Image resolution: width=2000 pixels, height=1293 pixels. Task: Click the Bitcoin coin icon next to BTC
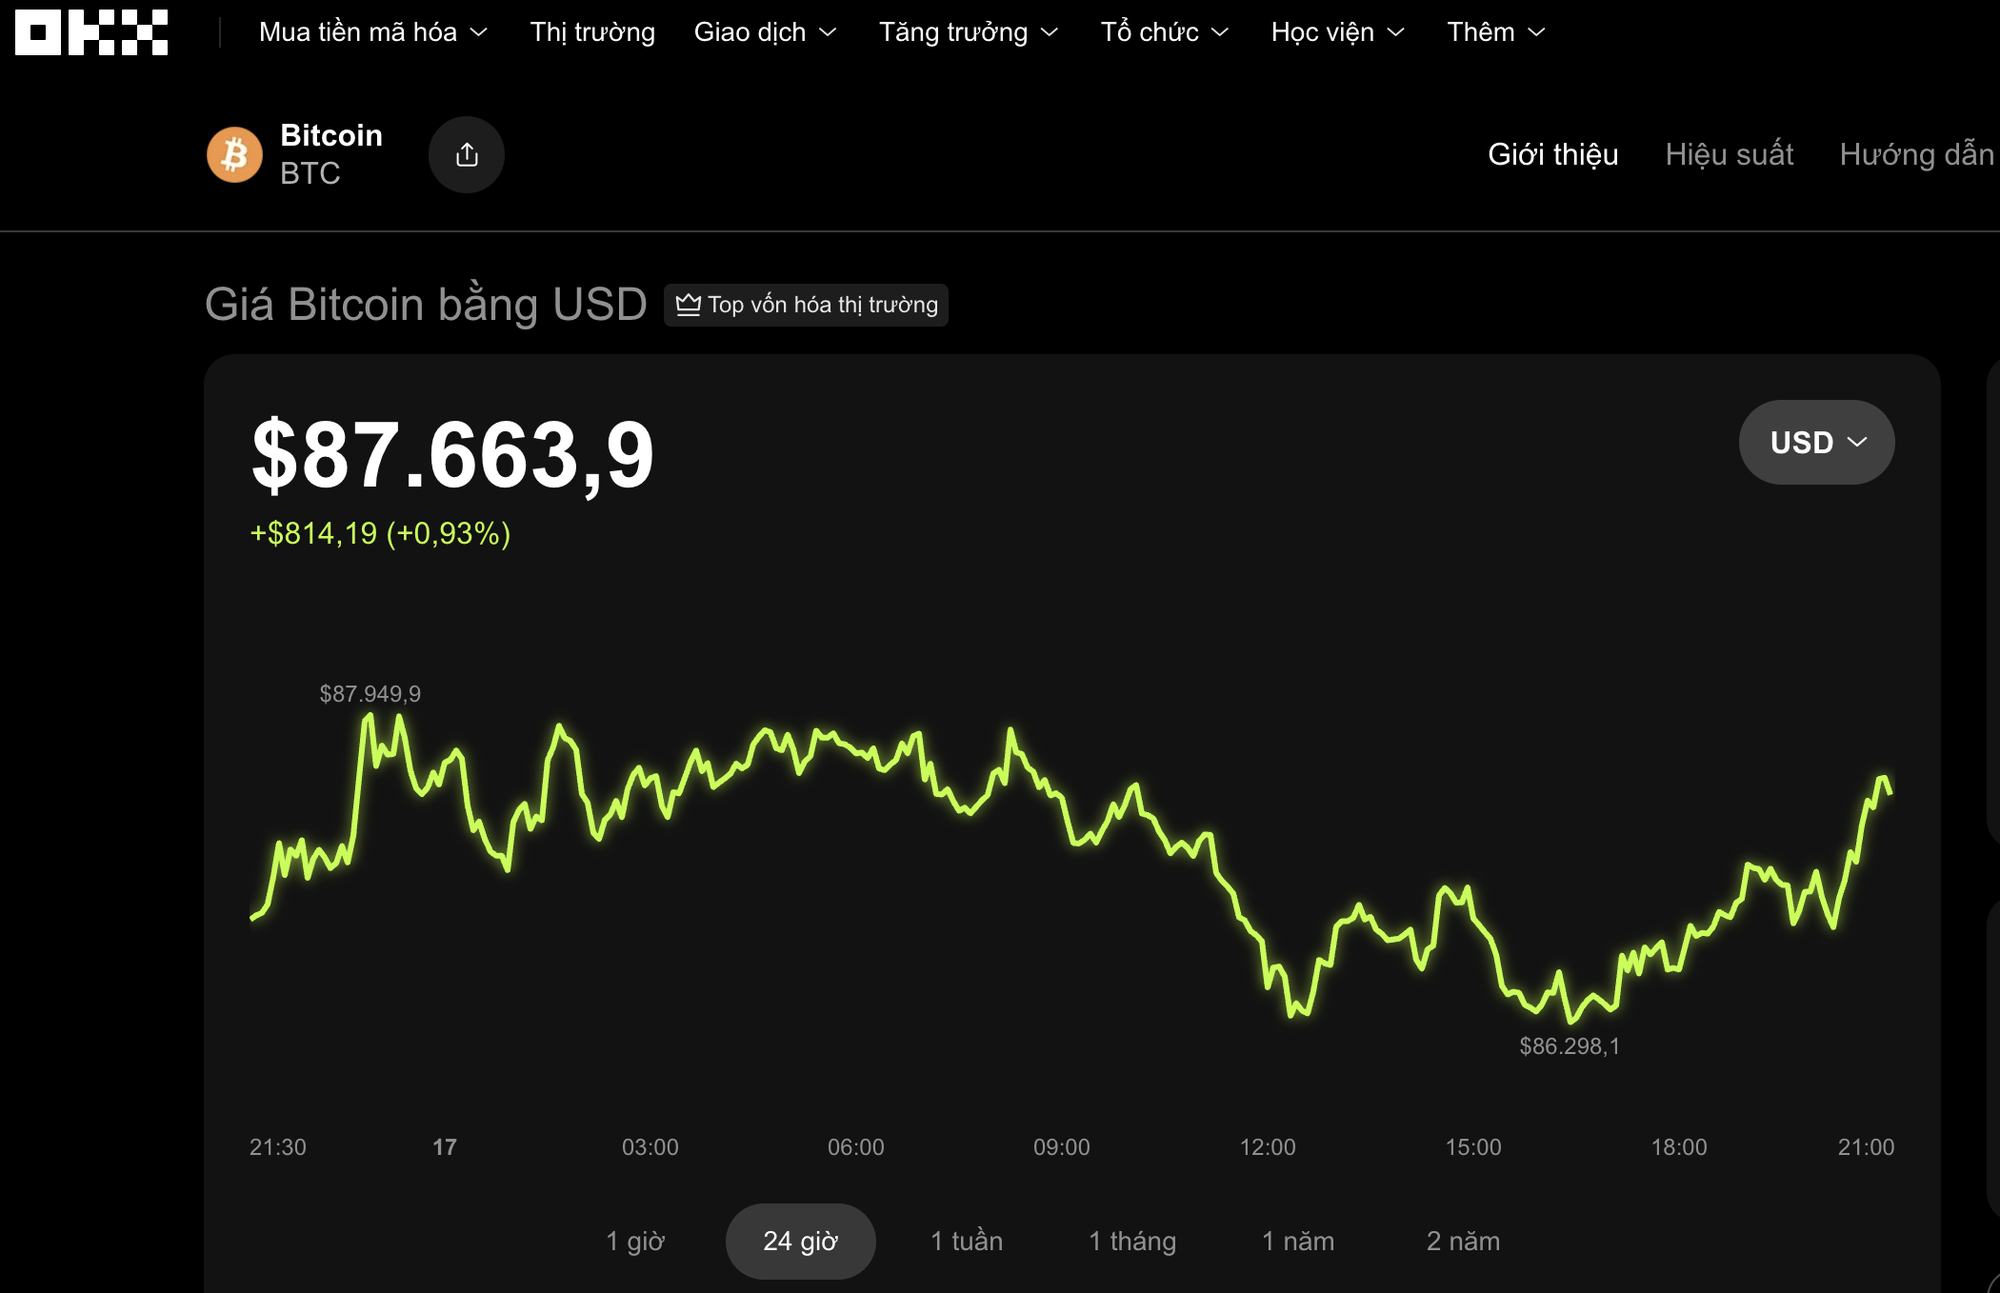(x=234, y=153)
